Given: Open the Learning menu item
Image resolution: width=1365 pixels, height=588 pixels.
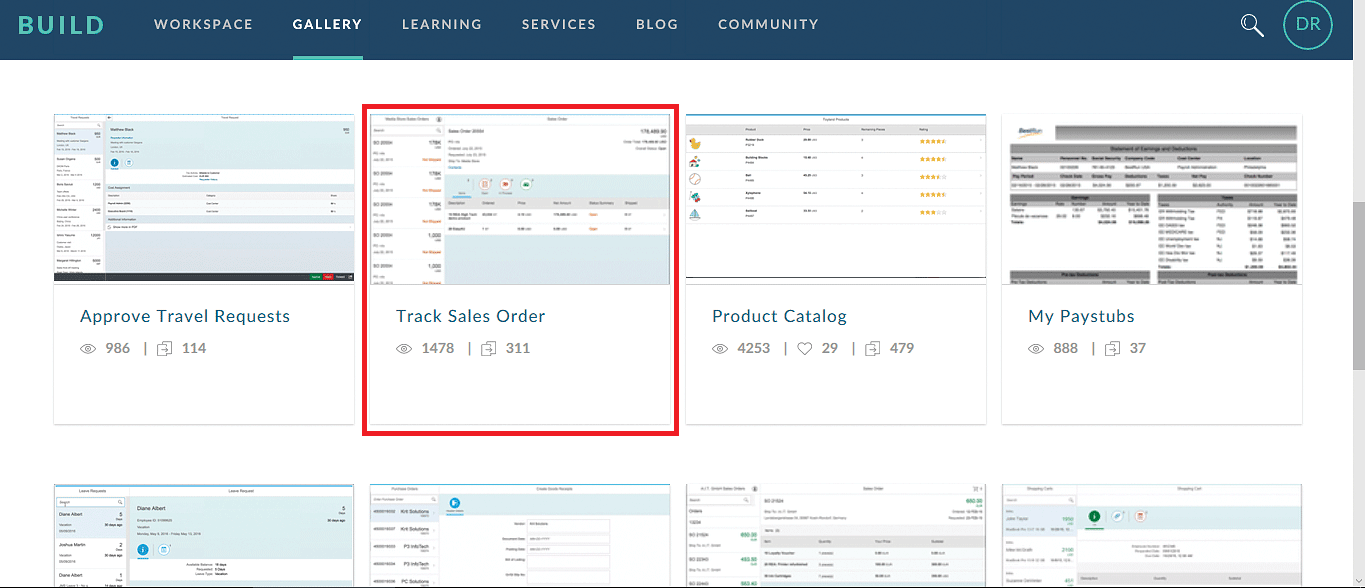Looking at the screenshot, I should click(x=441, y=24).
